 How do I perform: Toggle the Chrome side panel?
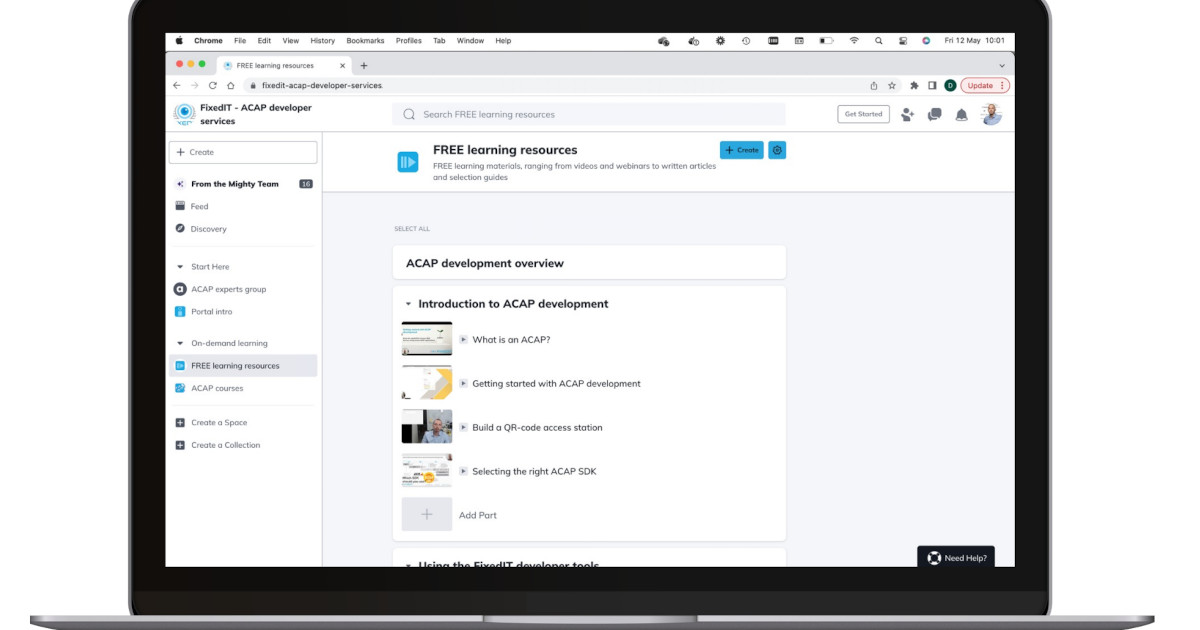932,86
